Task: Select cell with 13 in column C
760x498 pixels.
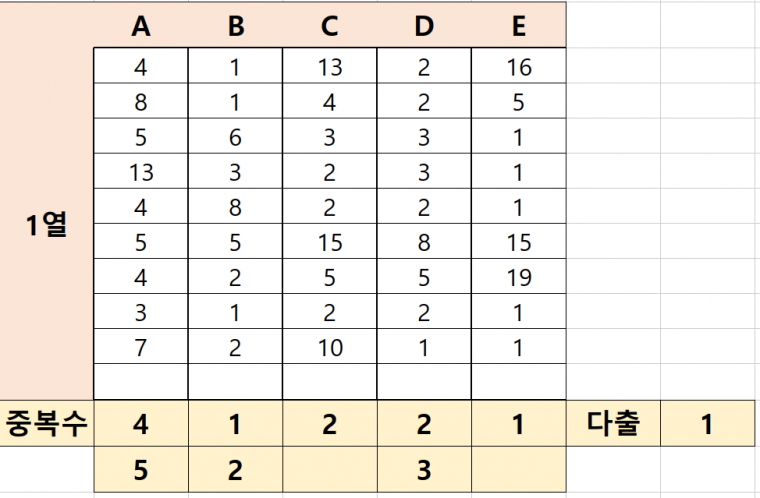Action: (x=330, y=65)
